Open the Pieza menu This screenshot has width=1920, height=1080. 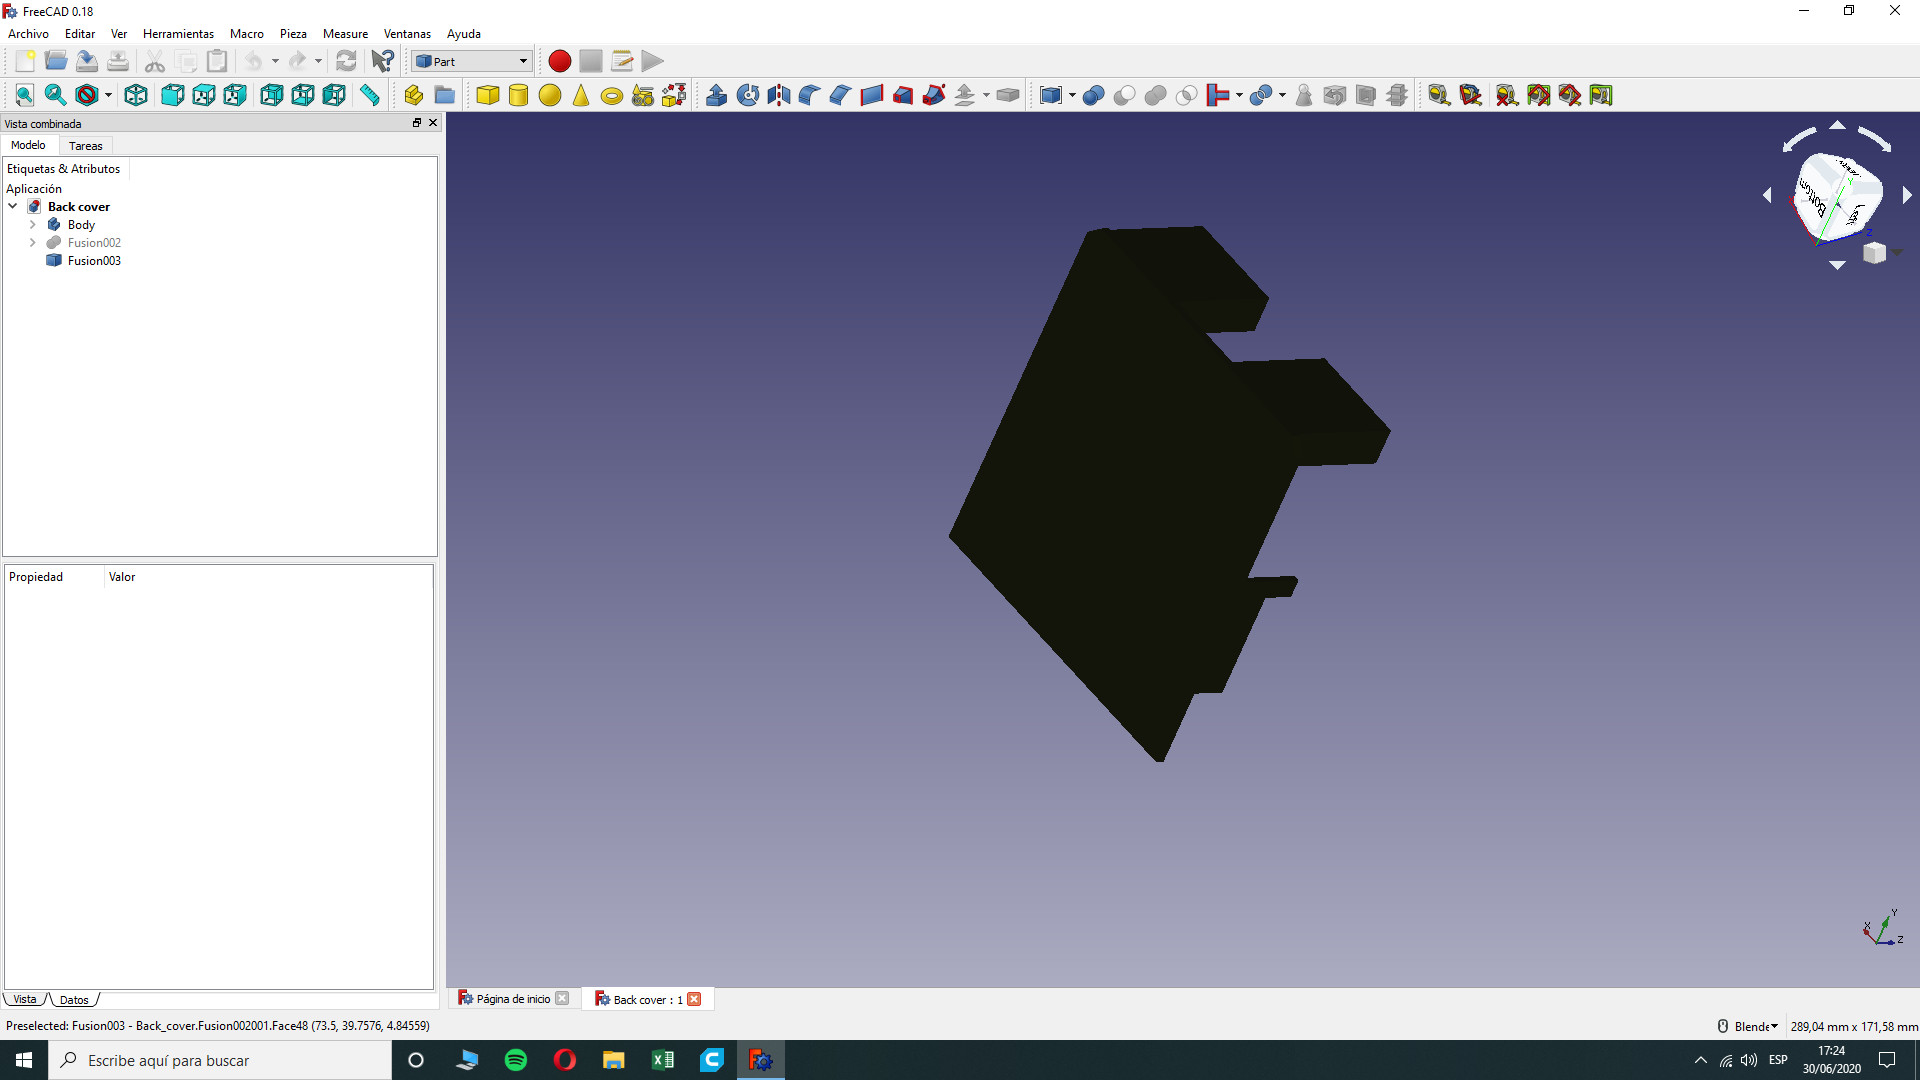click(293, 34)
